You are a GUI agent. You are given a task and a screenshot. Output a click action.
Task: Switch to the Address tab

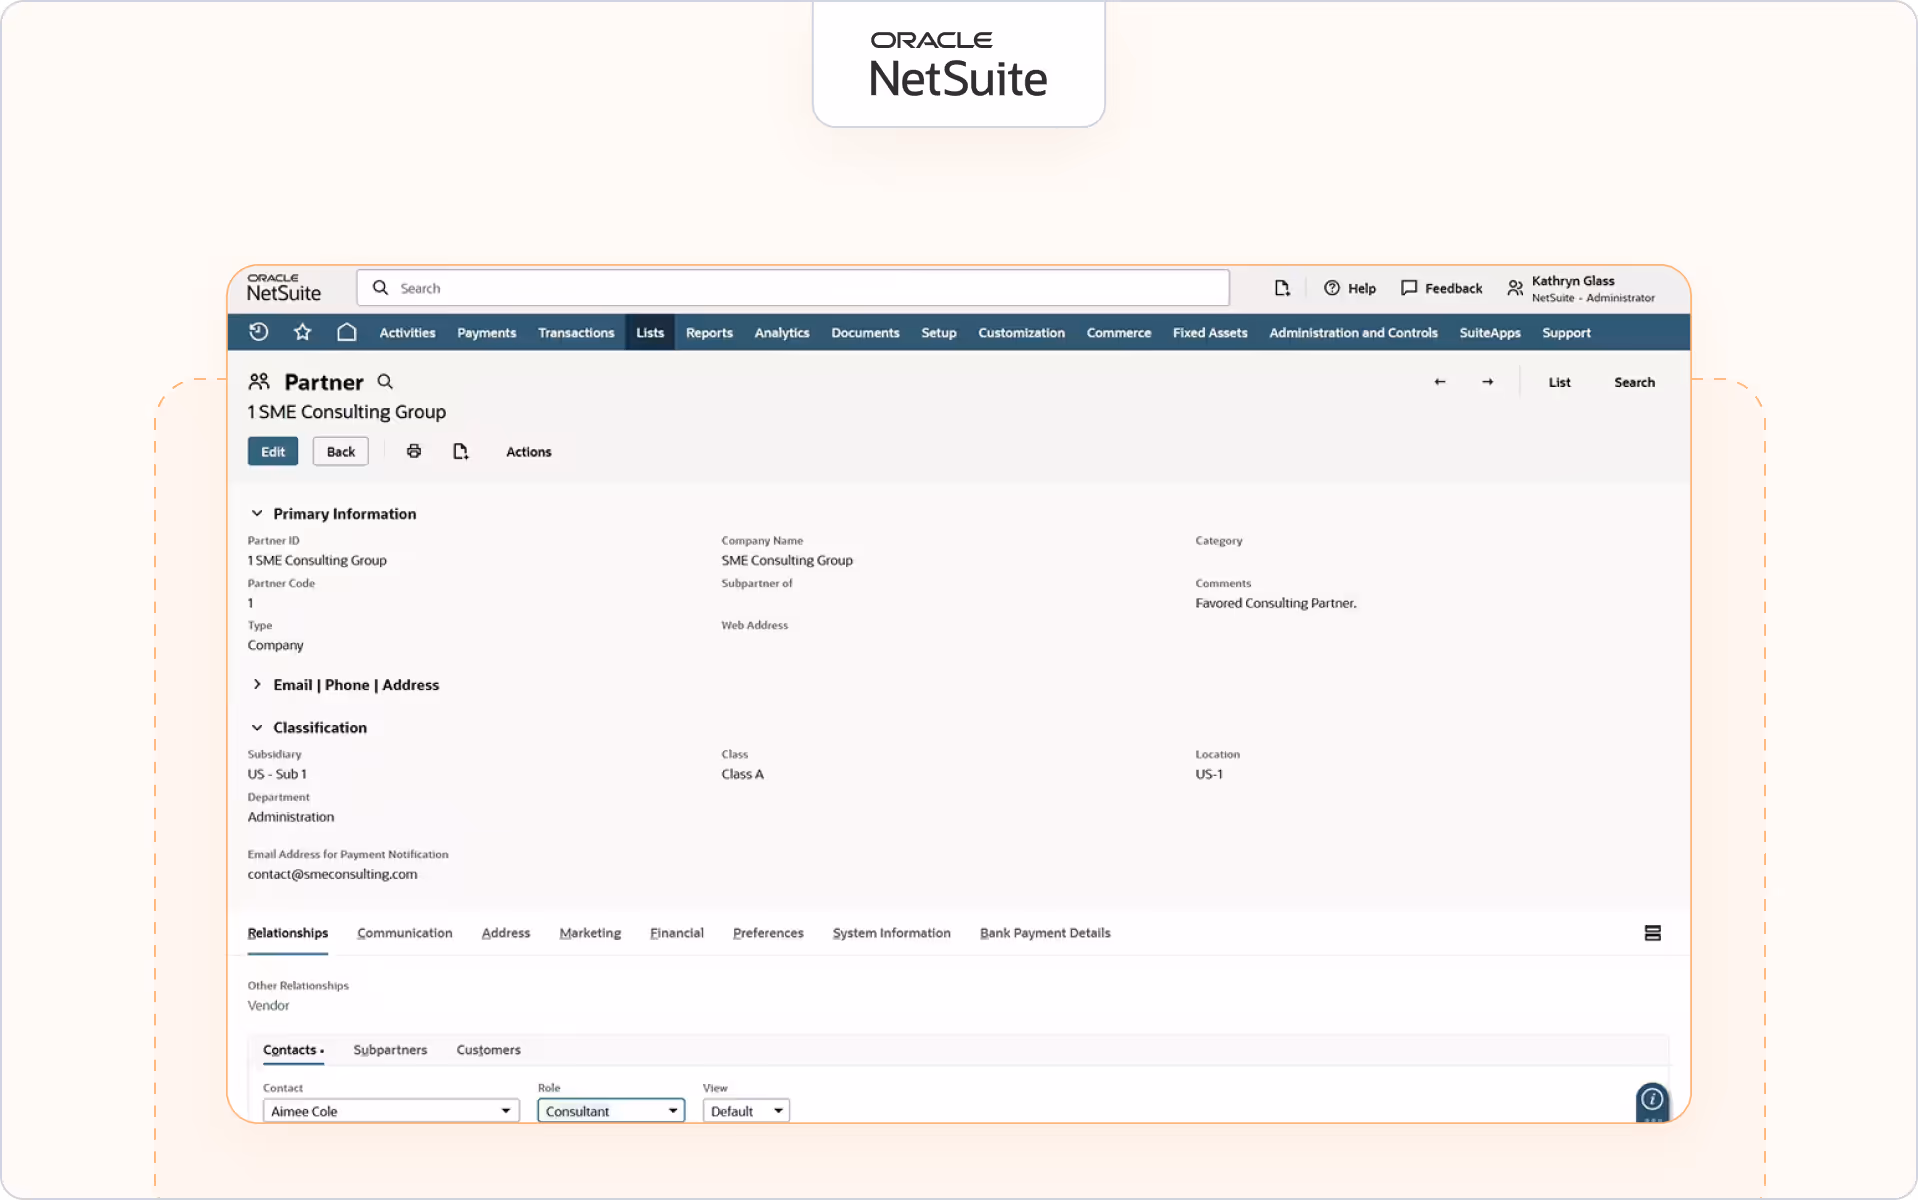tap(506, 933)
